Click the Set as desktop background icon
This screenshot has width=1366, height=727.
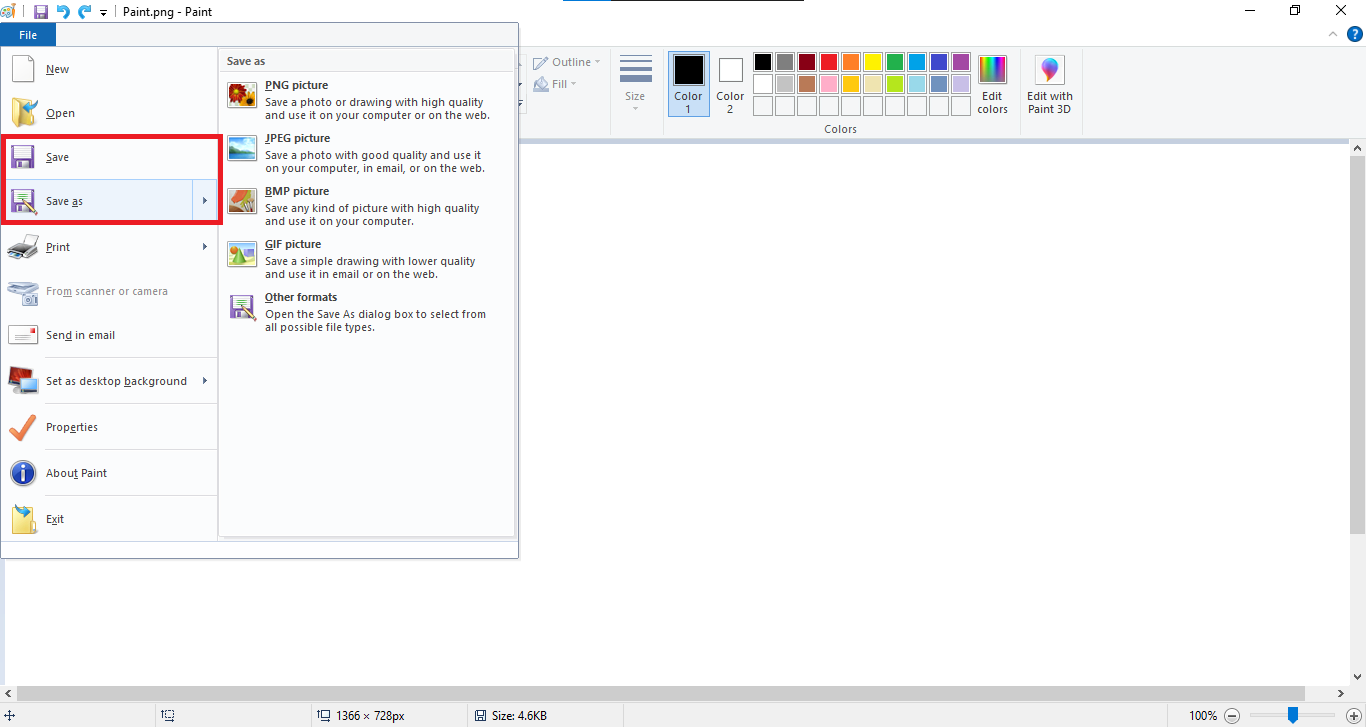23,380
